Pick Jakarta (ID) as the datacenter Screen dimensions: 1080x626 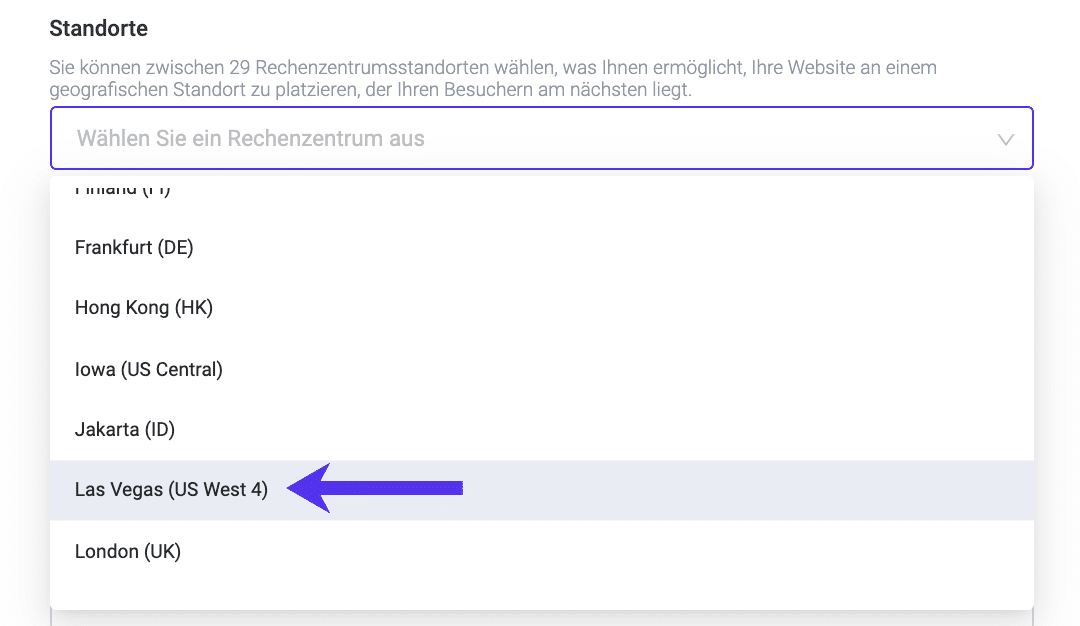point(124,428)
